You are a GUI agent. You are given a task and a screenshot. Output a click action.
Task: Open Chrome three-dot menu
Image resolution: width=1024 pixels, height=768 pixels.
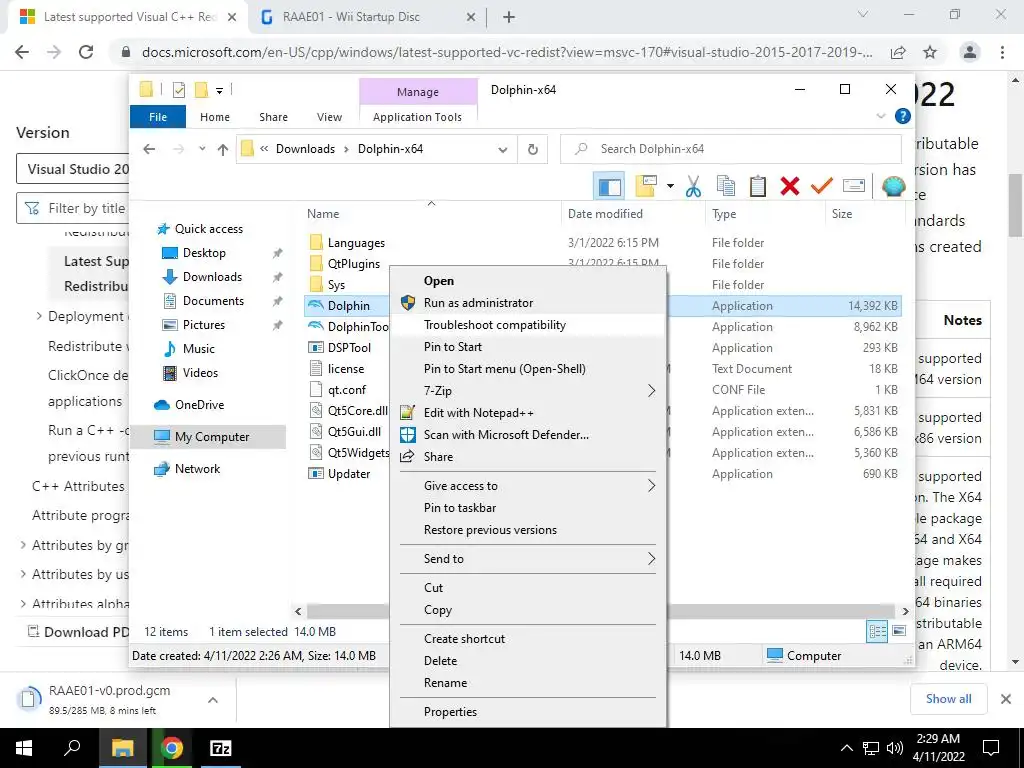(x=1002, y=52)
